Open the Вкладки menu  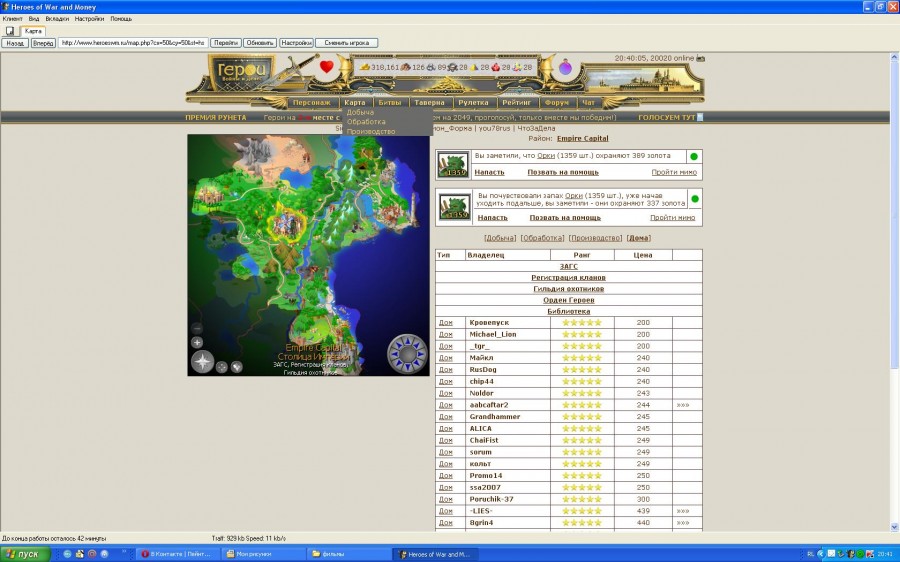pos(57,18)
